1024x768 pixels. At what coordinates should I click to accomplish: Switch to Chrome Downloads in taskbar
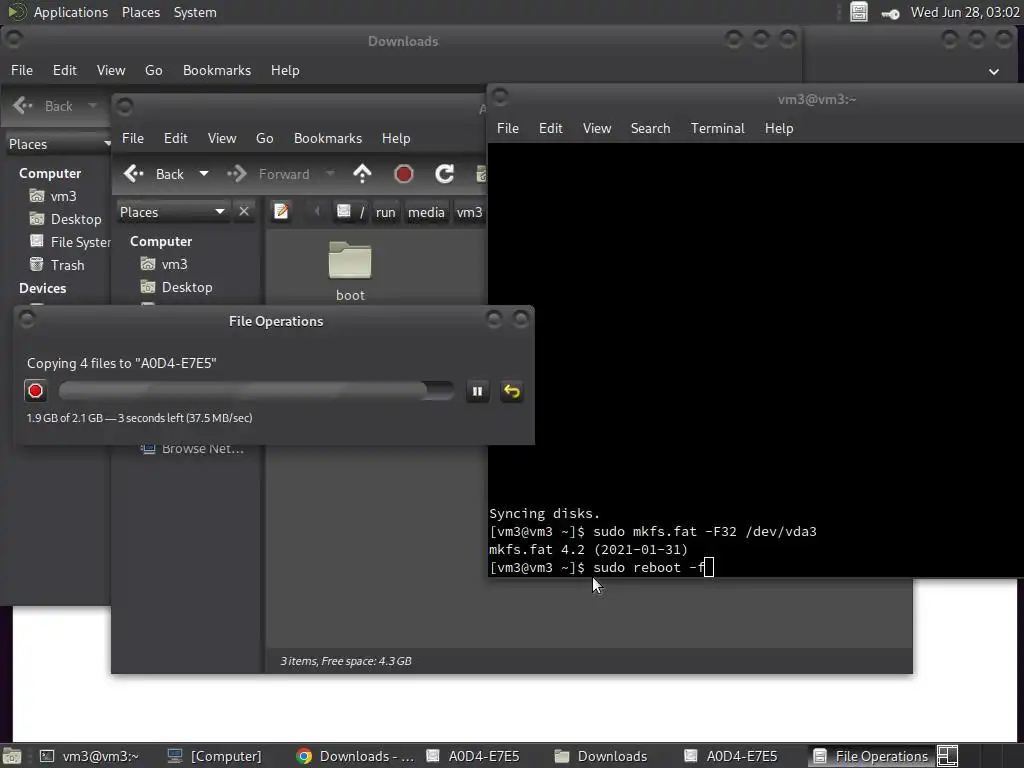pos(355,756)
